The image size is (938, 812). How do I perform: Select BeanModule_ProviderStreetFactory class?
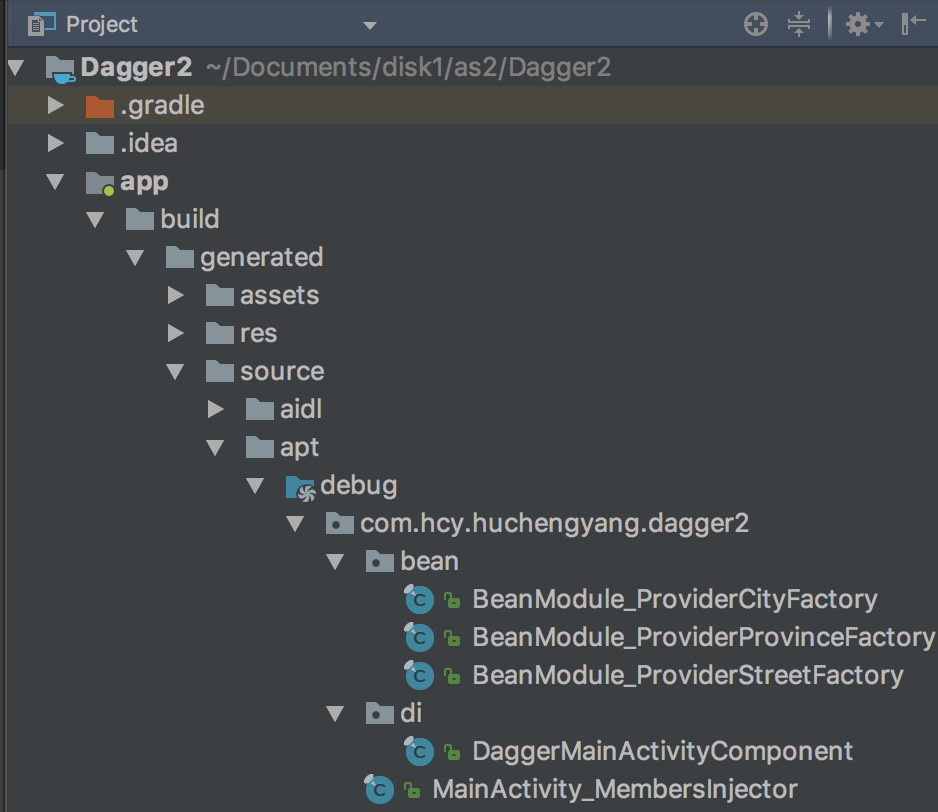[x=688, y=675]
